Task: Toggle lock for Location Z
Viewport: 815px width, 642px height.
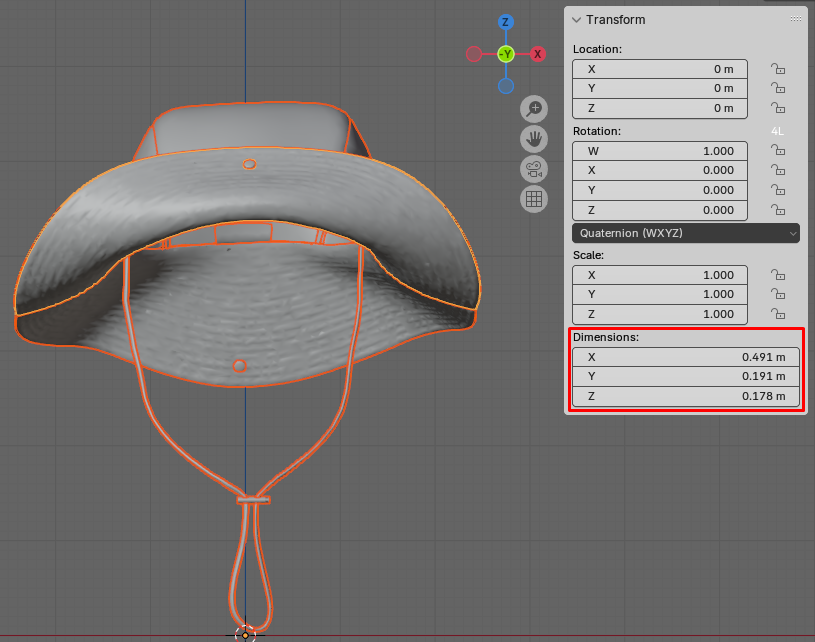Action: coord(777,108)
